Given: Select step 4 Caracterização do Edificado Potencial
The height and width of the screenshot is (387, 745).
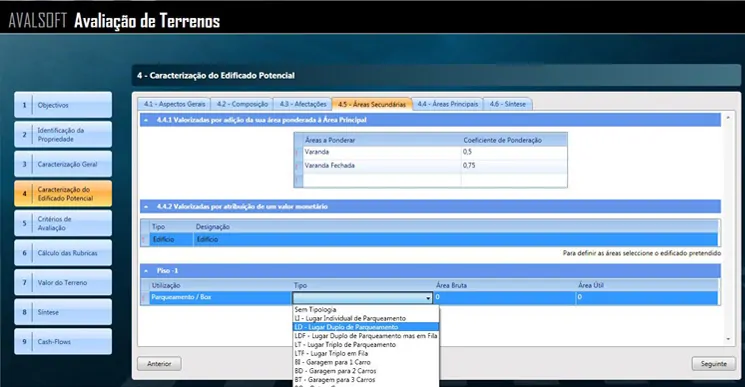Looking at the screenshot, I should pos(63,193).
